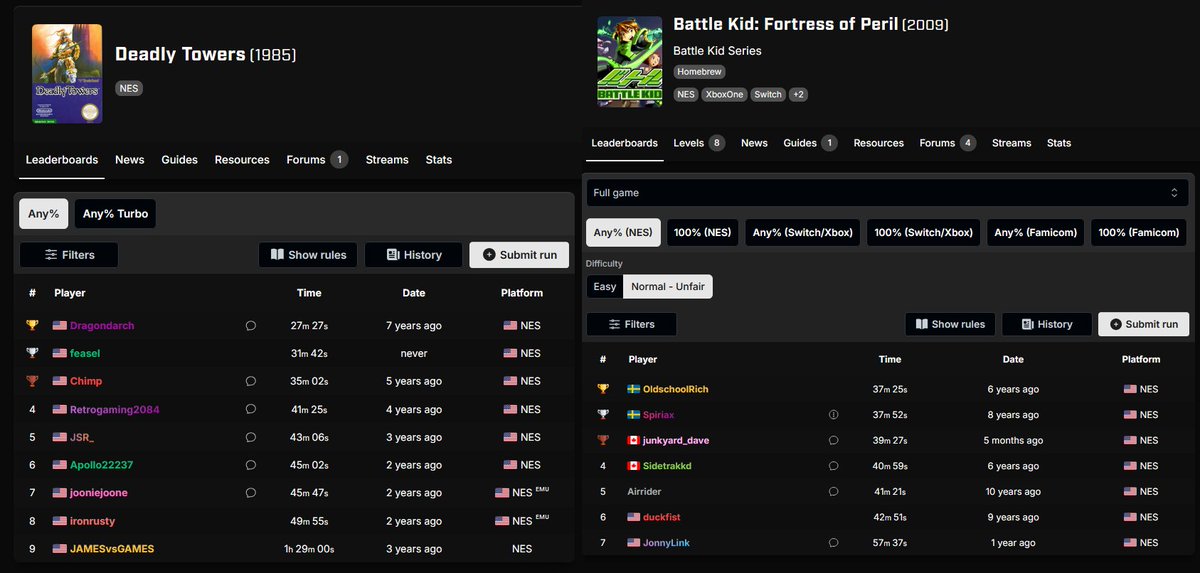Open comment icon on Chimp's run
Screen dimensions: 1200x573
coord(251,381)
